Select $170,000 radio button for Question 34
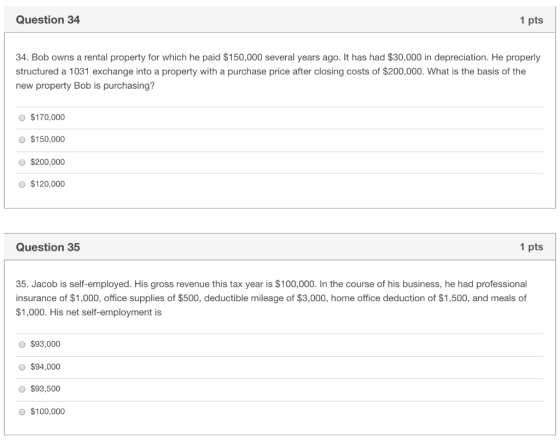This screenshot has height=444, width=560. click(22, 118)
